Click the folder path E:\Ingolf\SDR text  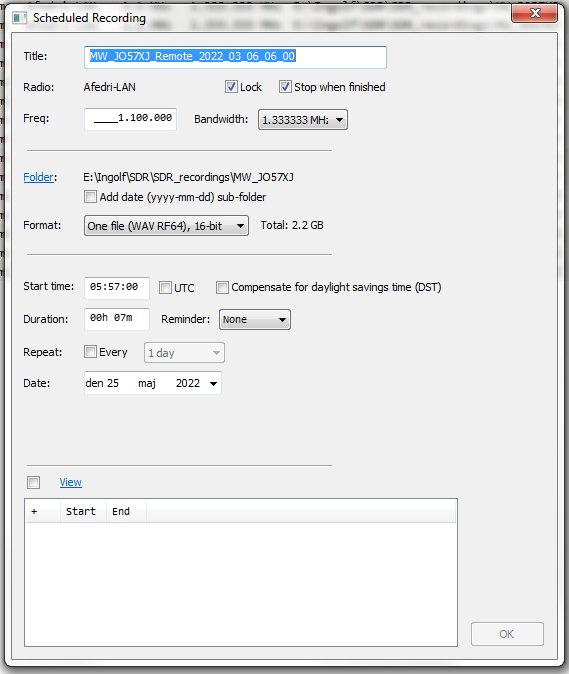click(x=188, y=177)
